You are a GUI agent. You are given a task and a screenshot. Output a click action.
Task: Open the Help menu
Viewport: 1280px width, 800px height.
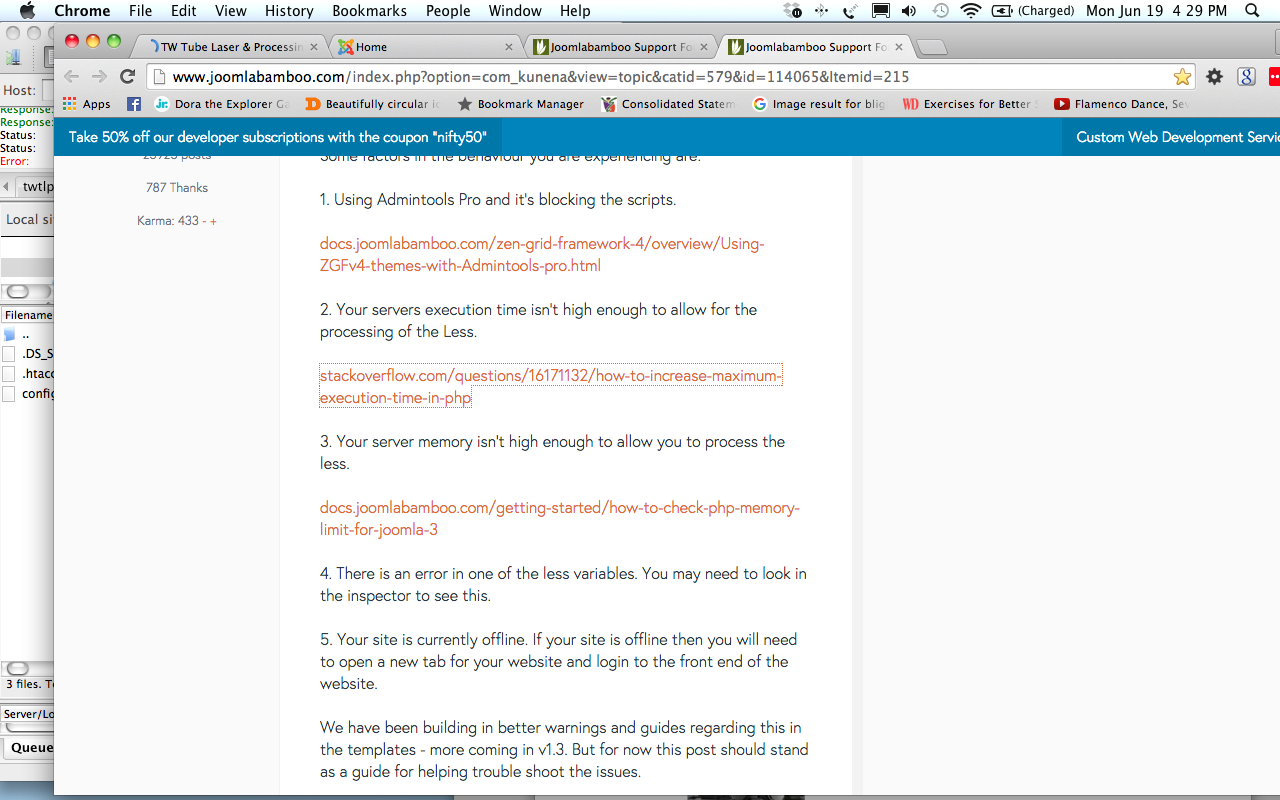(575, 11)
